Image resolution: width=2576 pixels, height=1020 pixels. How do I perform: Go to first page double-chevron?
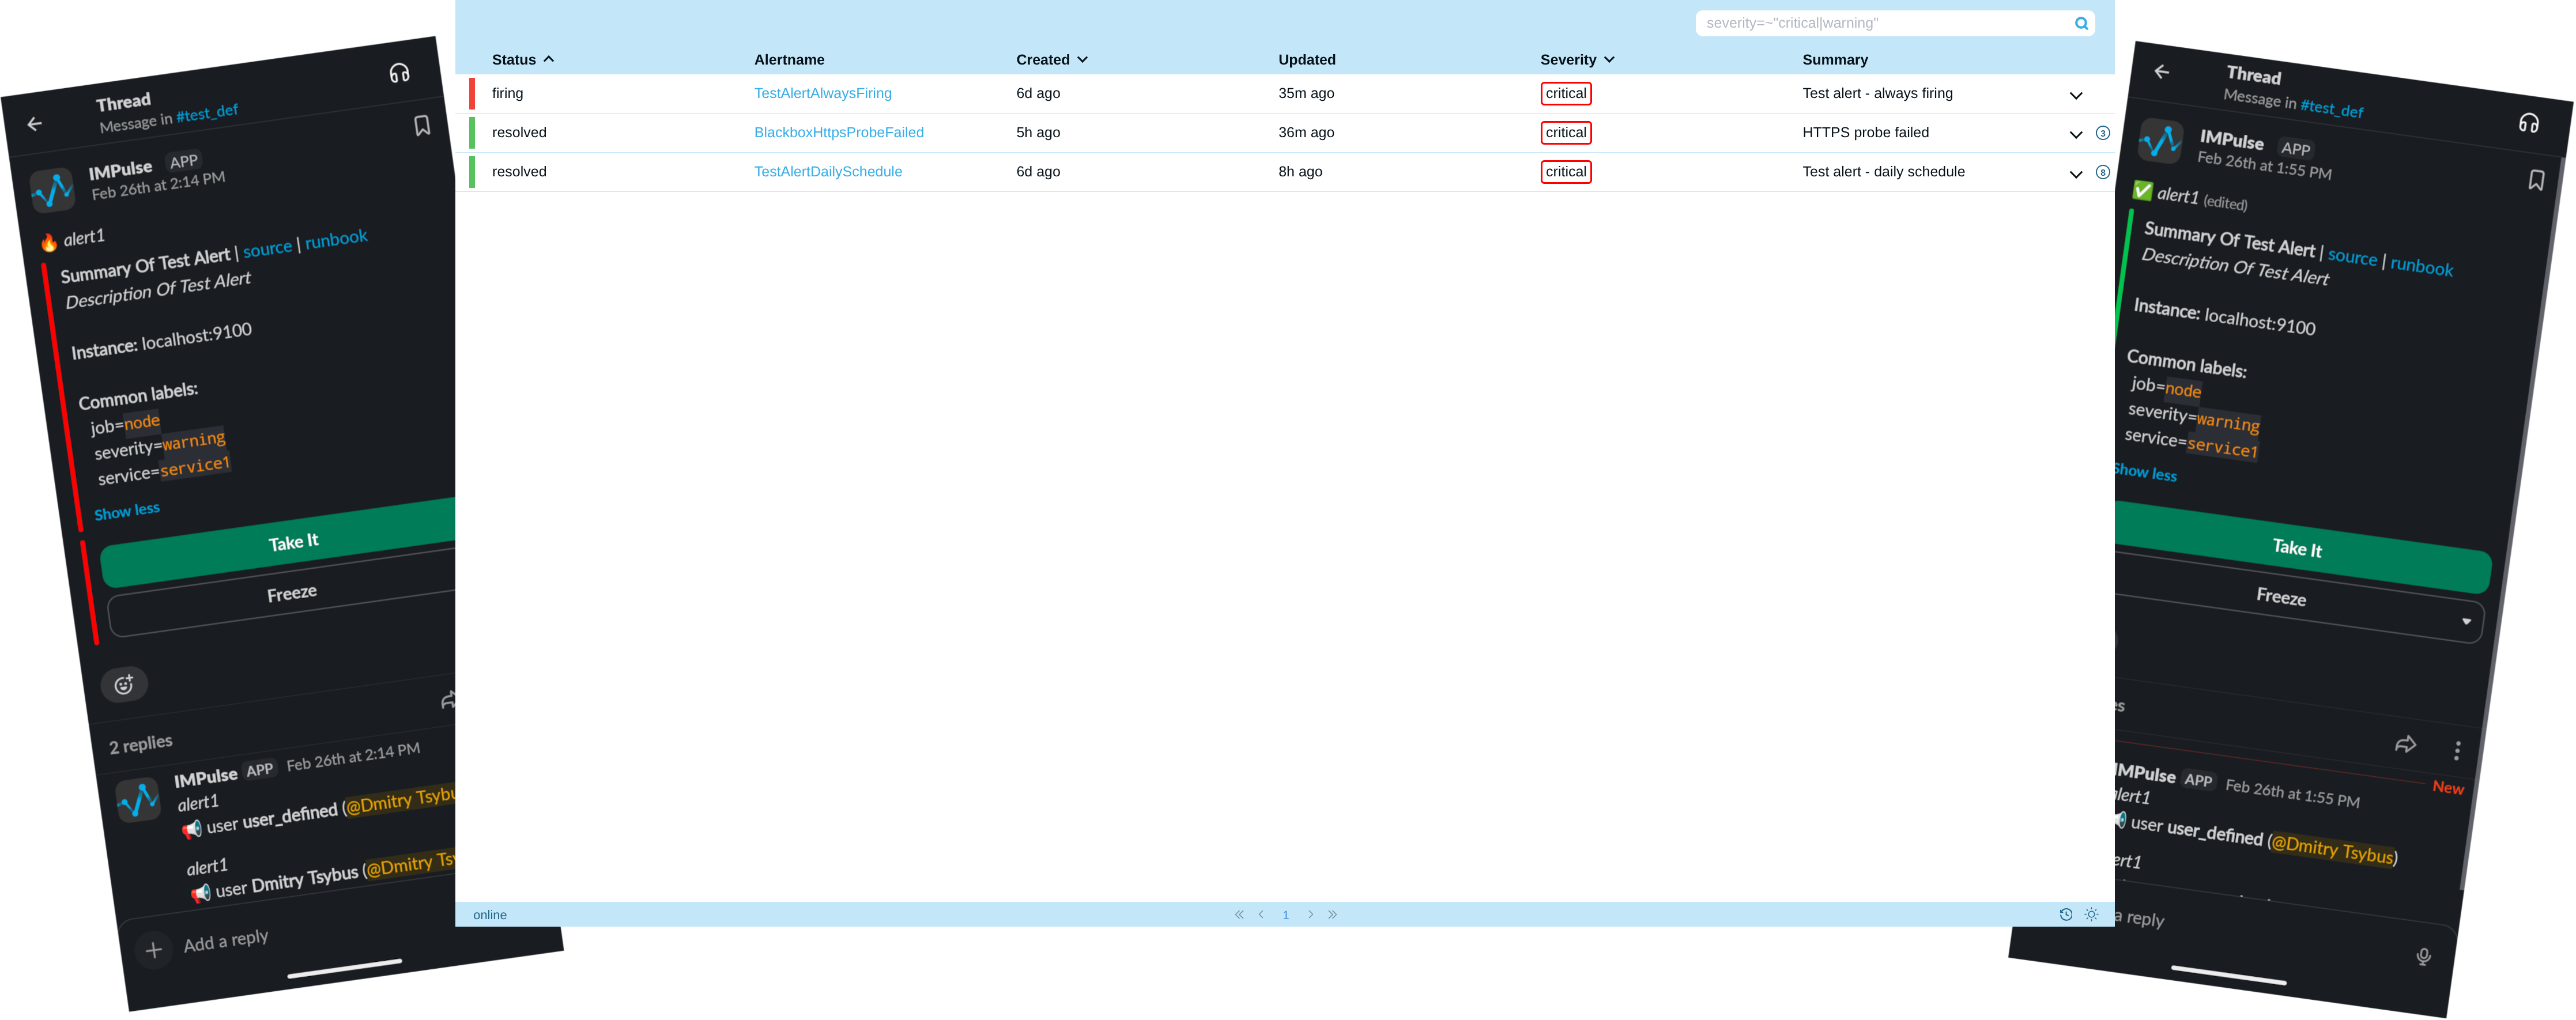(x=1239, y=914)
